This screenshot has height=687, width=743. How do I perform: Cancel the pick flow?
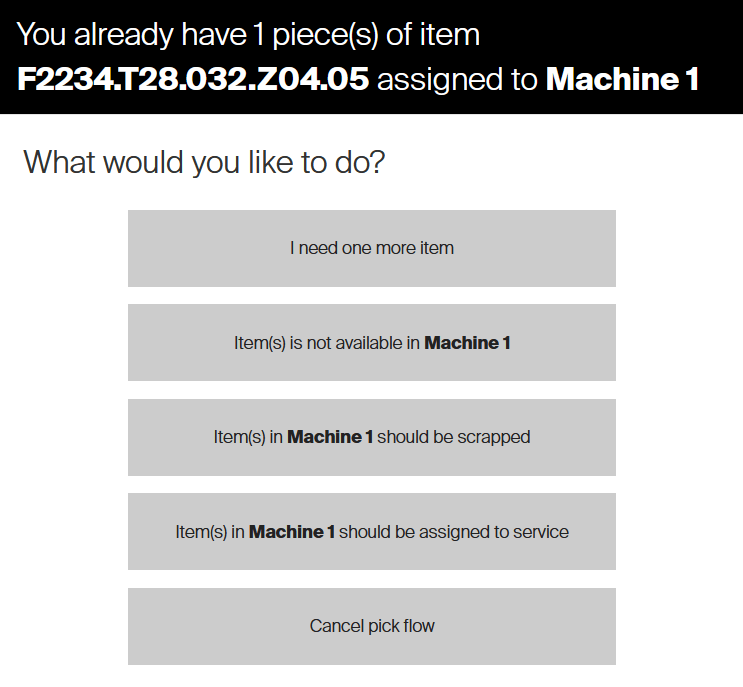[372, 626]
